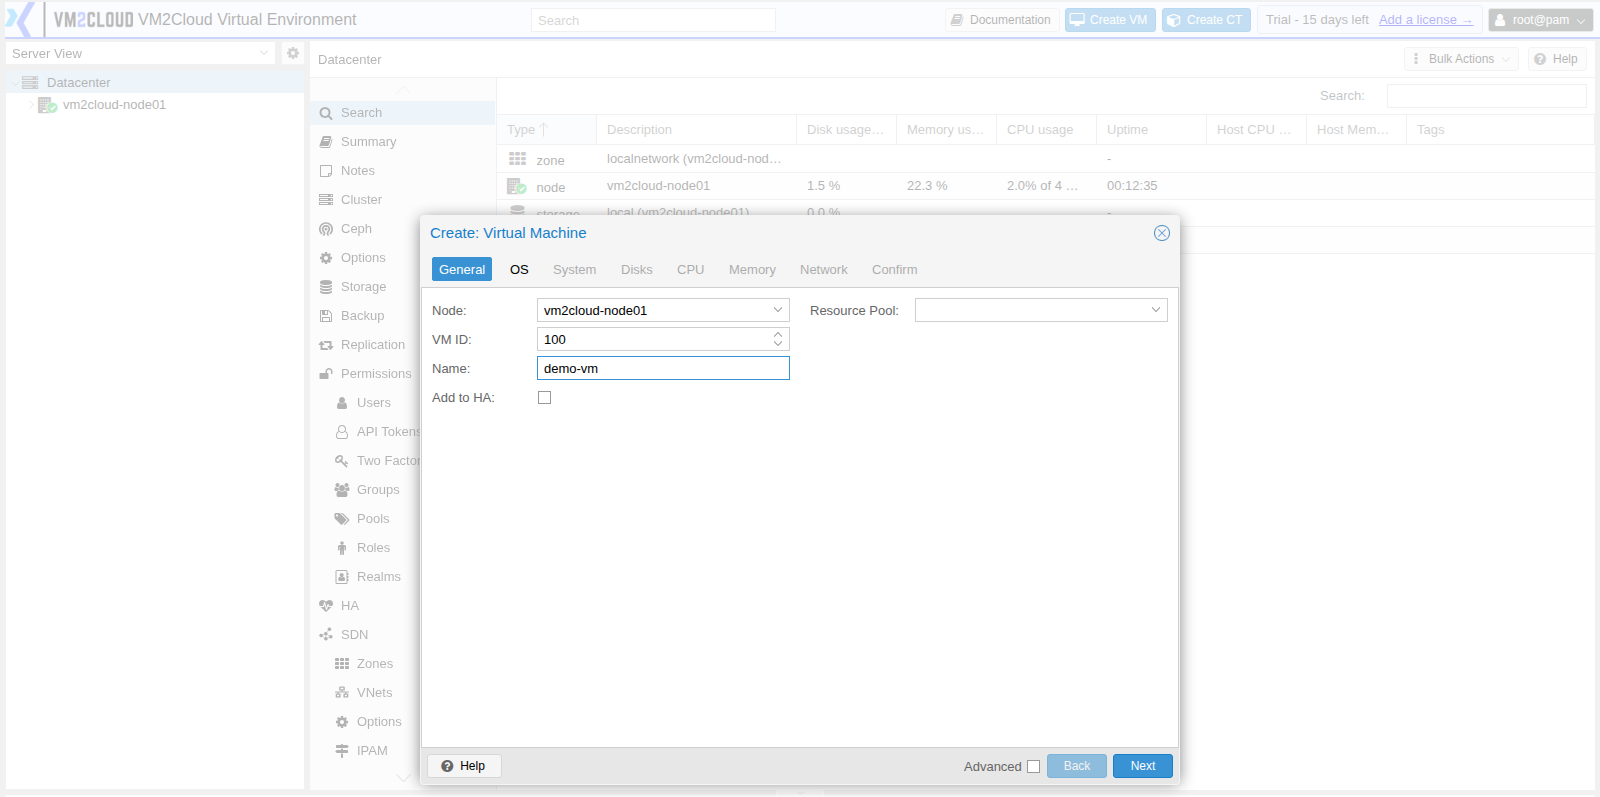
Task: Switch to the System tab
Action: pyautogui.click(x=574, y=270)
